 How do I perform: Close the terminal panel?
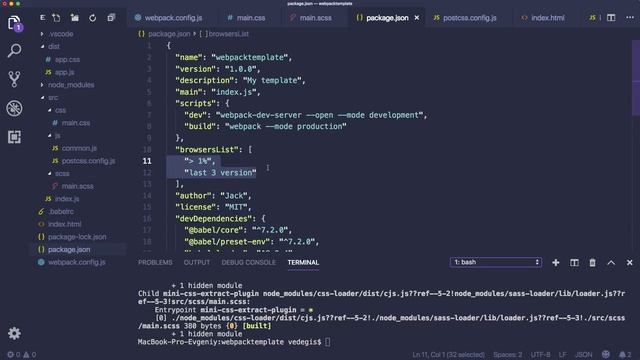tap(630, 262)
